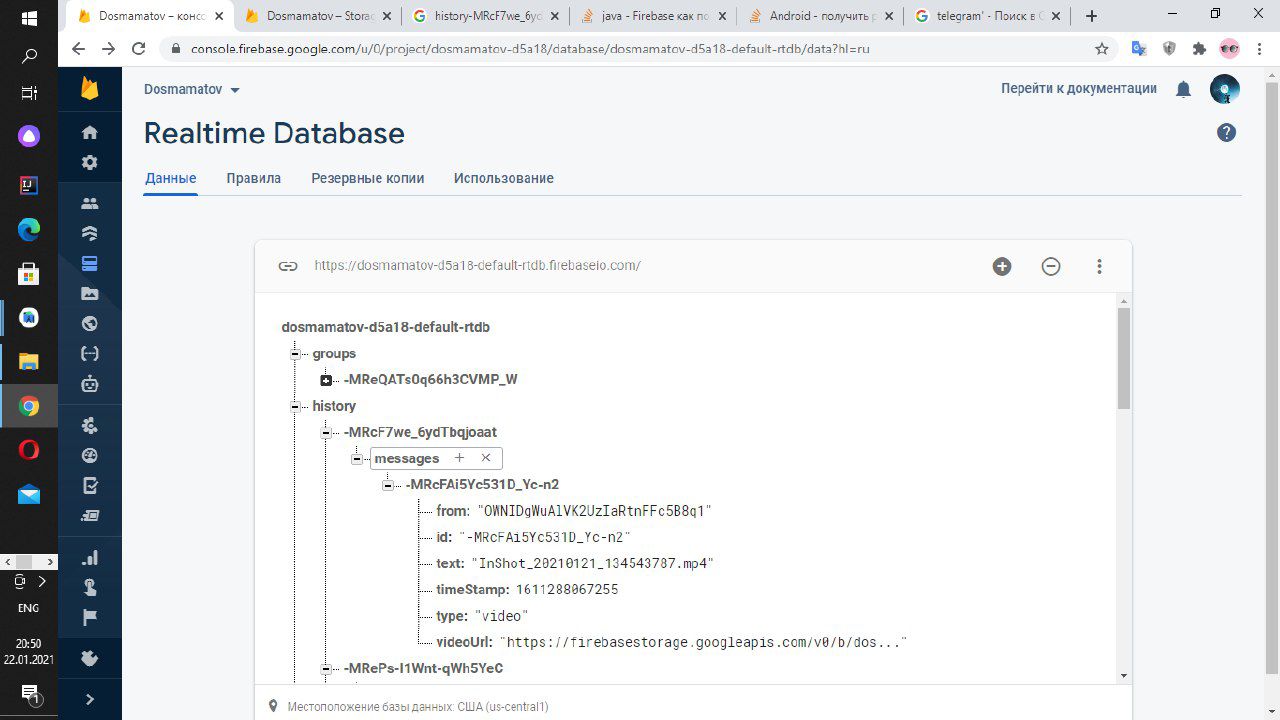1280x720 pixels.
Task: Click the expand-all plus circle icon
Action: click(x=1002, y=266)
